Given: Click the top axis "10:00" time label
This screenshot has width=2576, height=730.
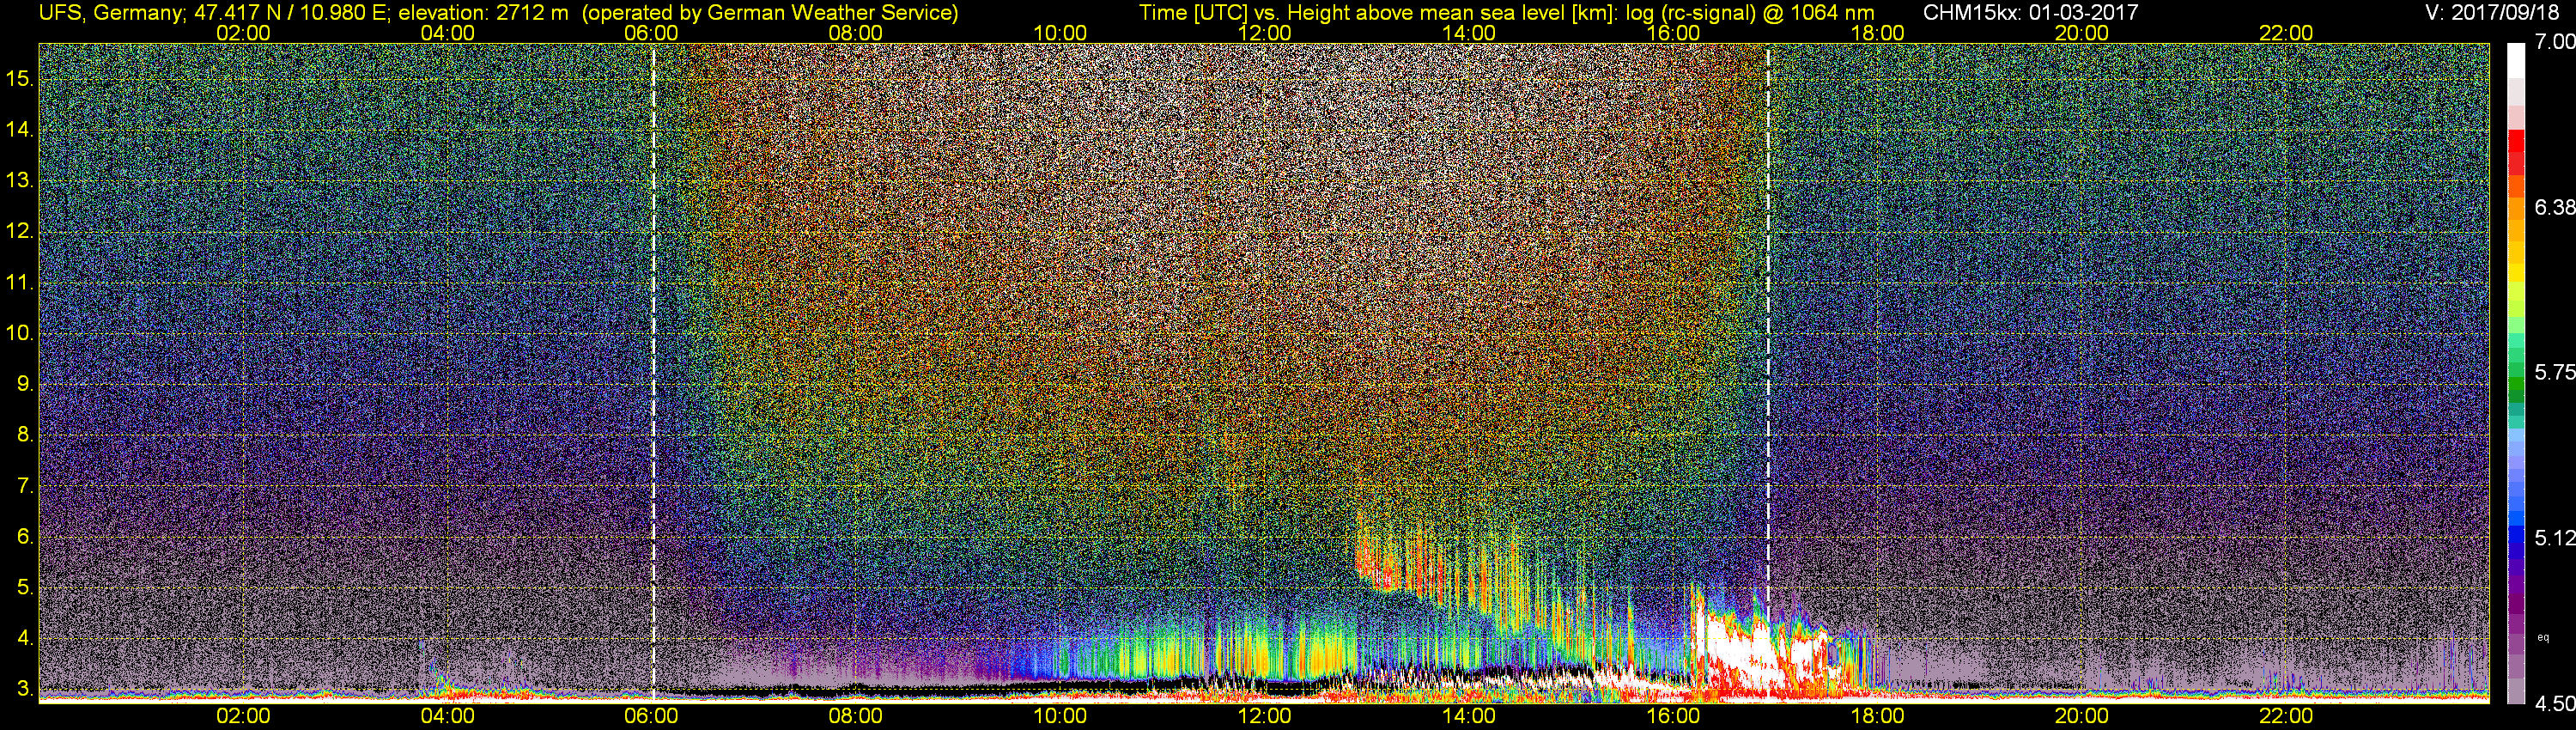Looking at the screenshot, I should 1060,33.
